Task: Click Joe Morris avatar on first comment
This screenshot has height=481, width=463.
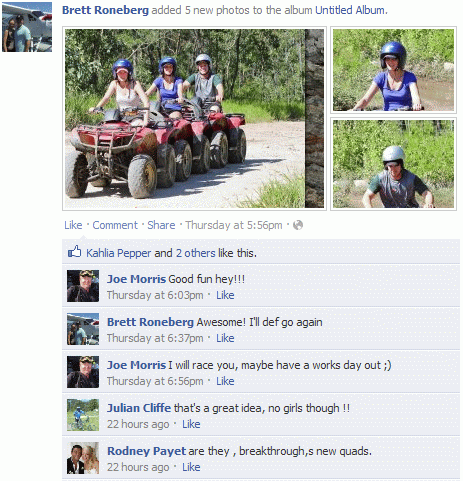Action: coord(83,286)
